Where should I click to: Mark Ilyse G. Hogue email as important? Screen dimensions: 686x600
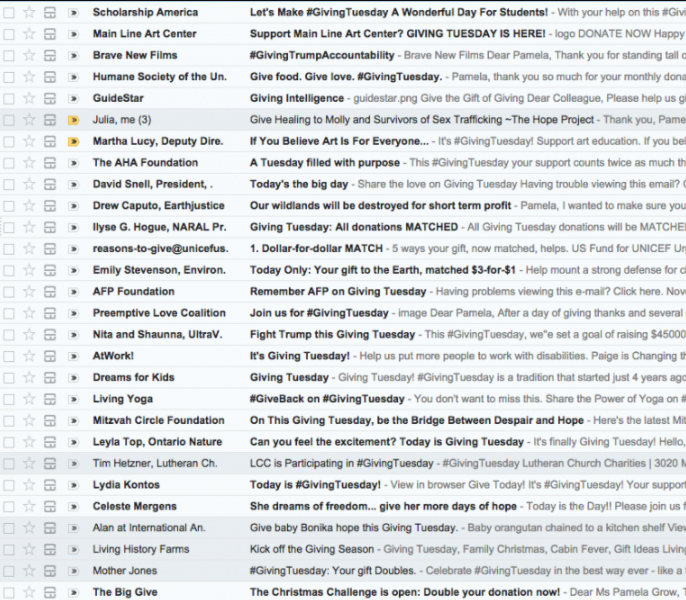coord(74,227)
